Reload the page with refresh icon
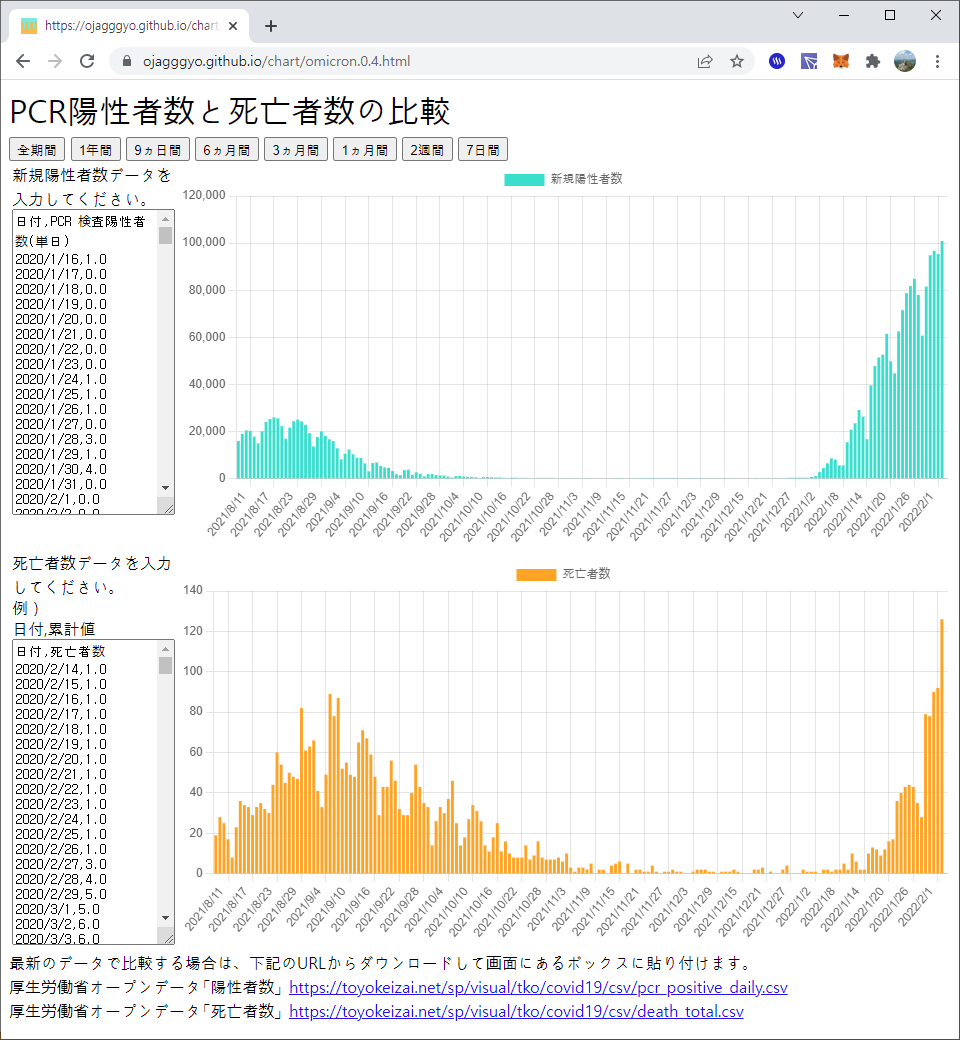 click(x=87, y=62)
